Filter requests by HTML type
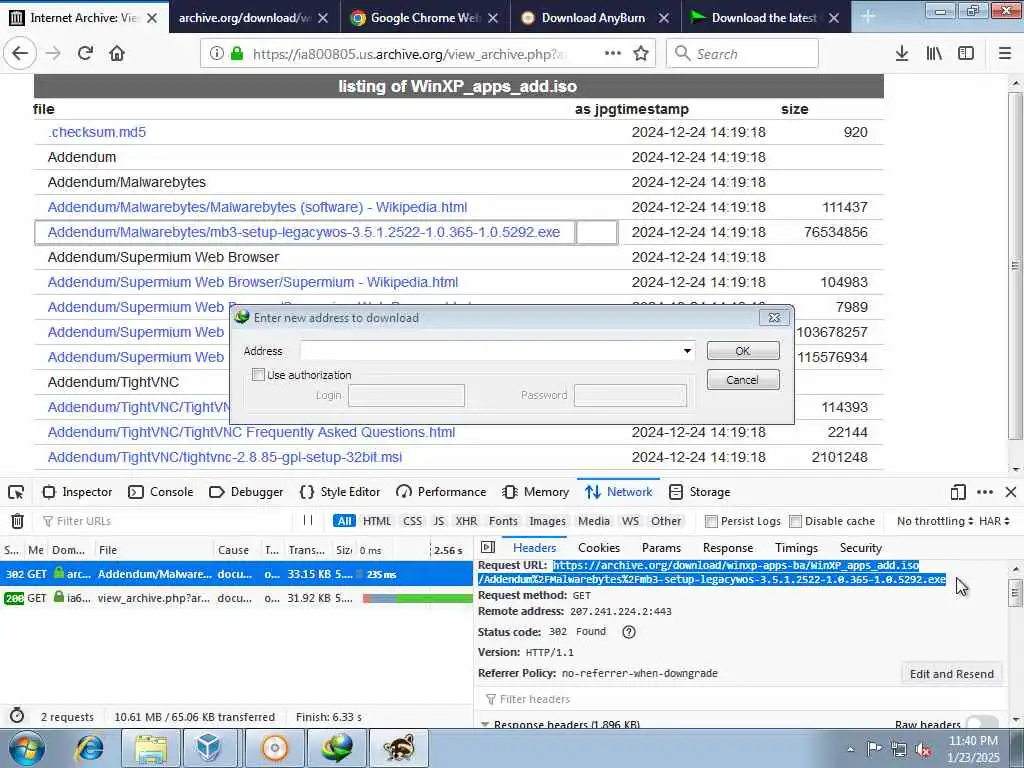This screenshot has height=768, width=1024. (377, 521)
